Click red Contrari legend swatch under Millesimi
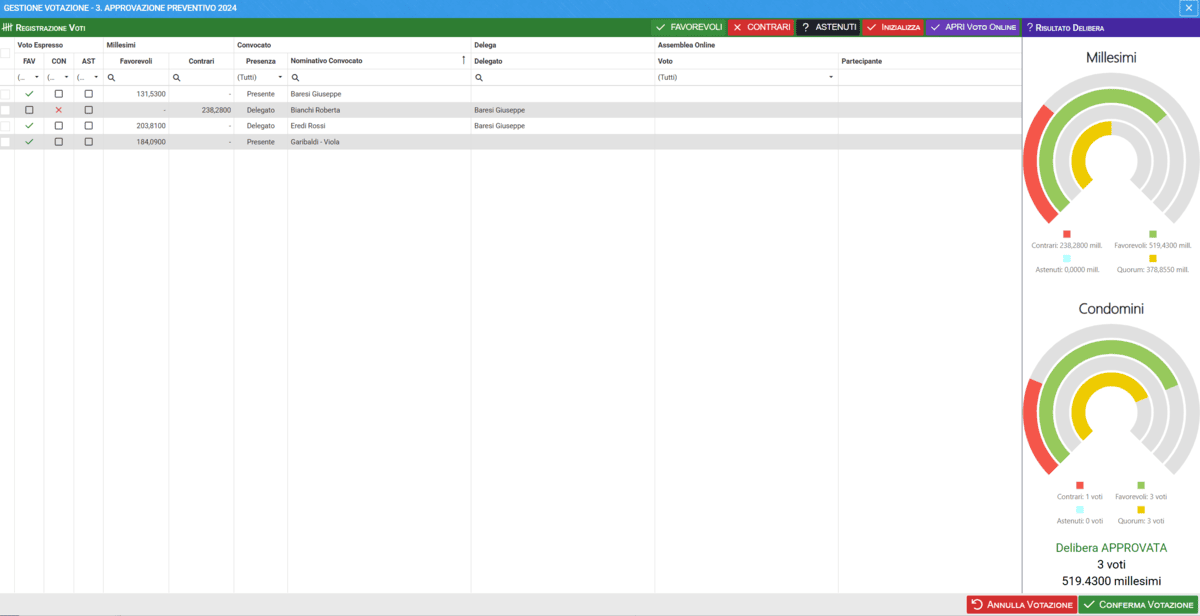The image size is (1200, 616). [1066, 234]
